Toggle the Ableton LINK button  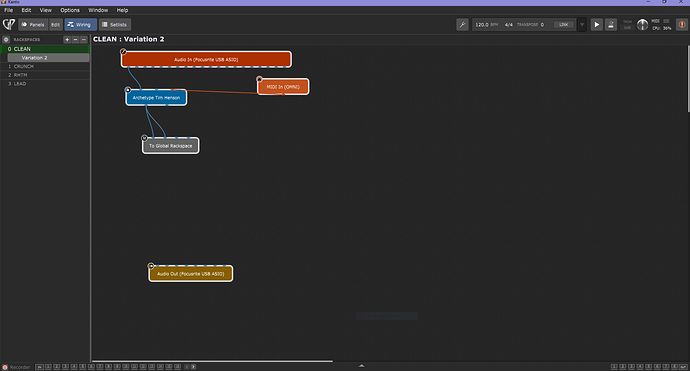point(564,25)
